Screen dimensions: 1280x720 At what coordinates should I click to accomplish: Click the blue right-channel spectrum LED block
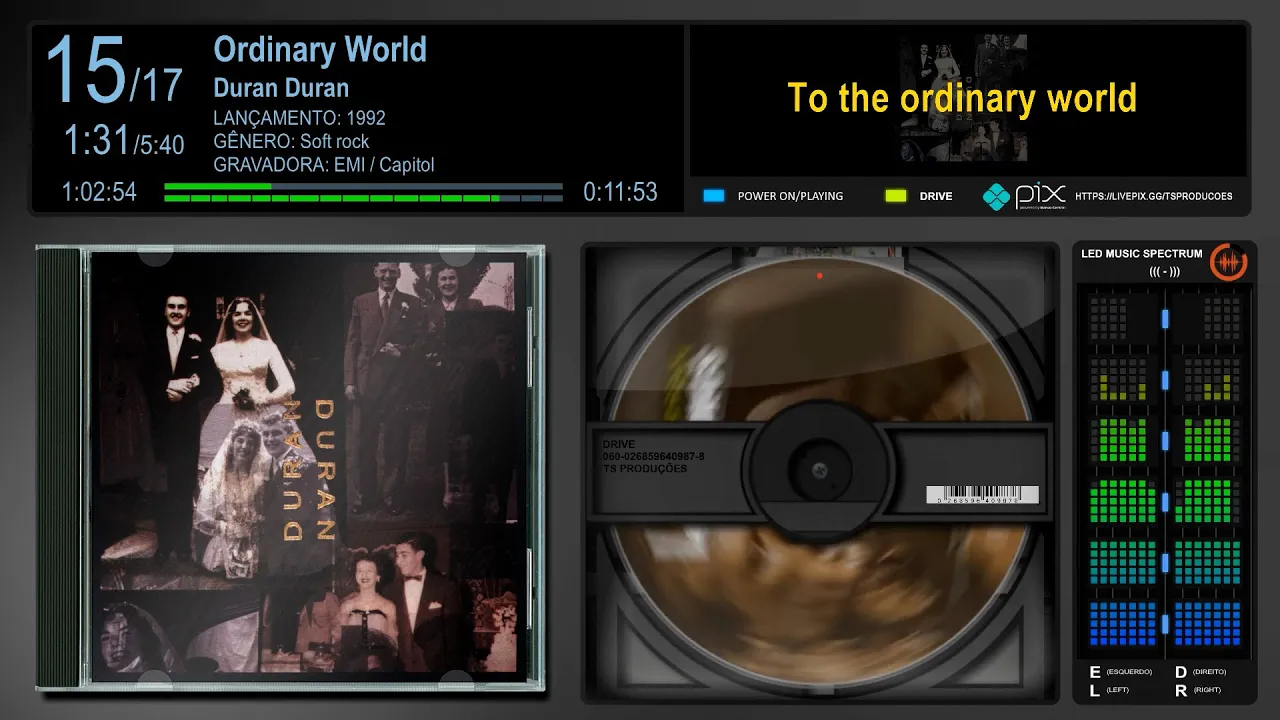tap(1207, 623)
